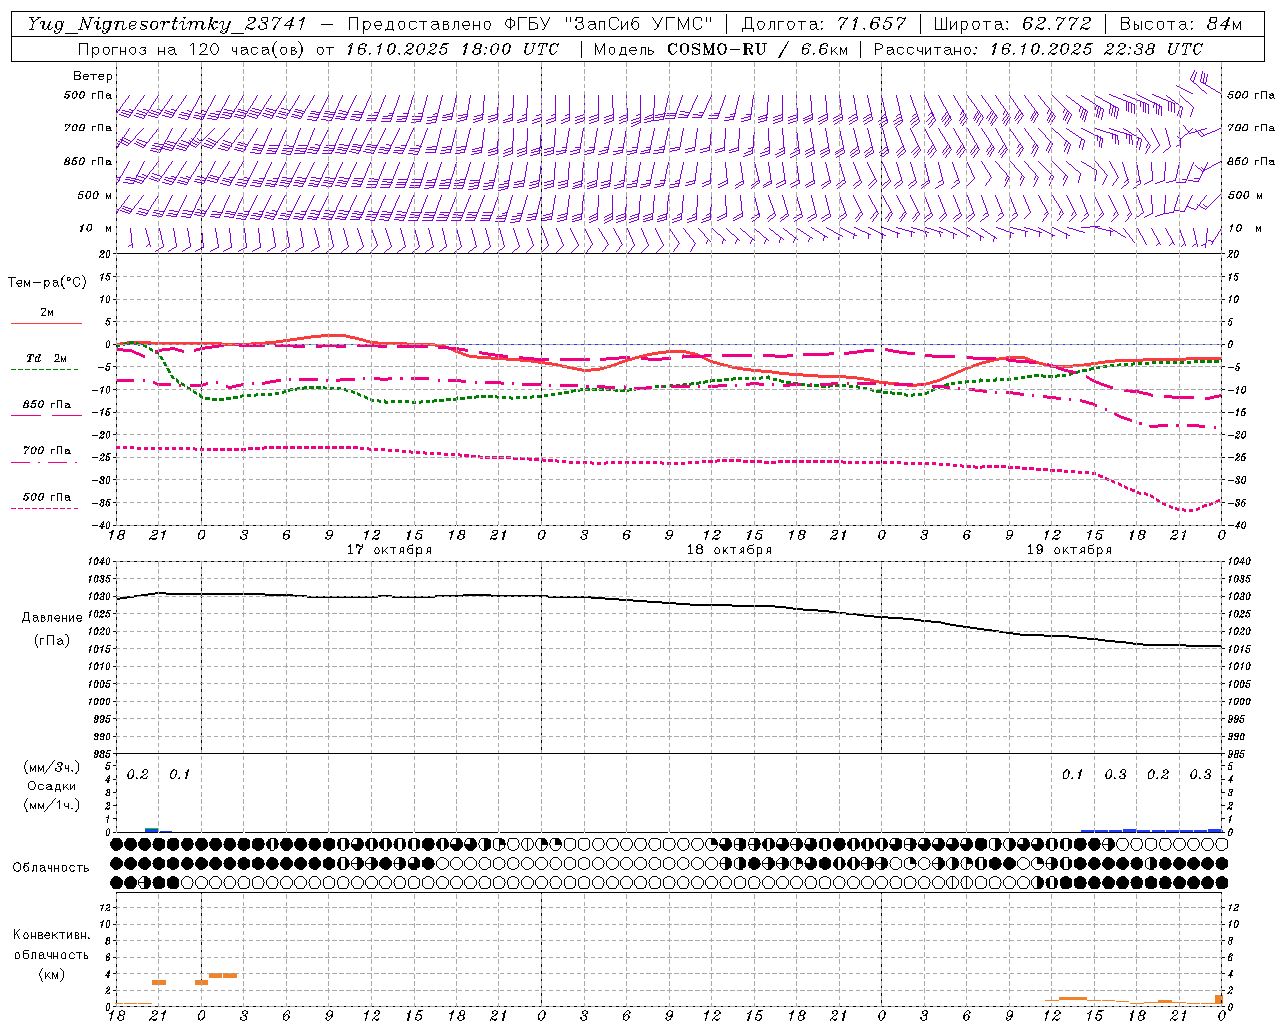Select the 'Тем-ра(°C)' temperature axis label
1280x1024 pixels.
click(47, 283)
